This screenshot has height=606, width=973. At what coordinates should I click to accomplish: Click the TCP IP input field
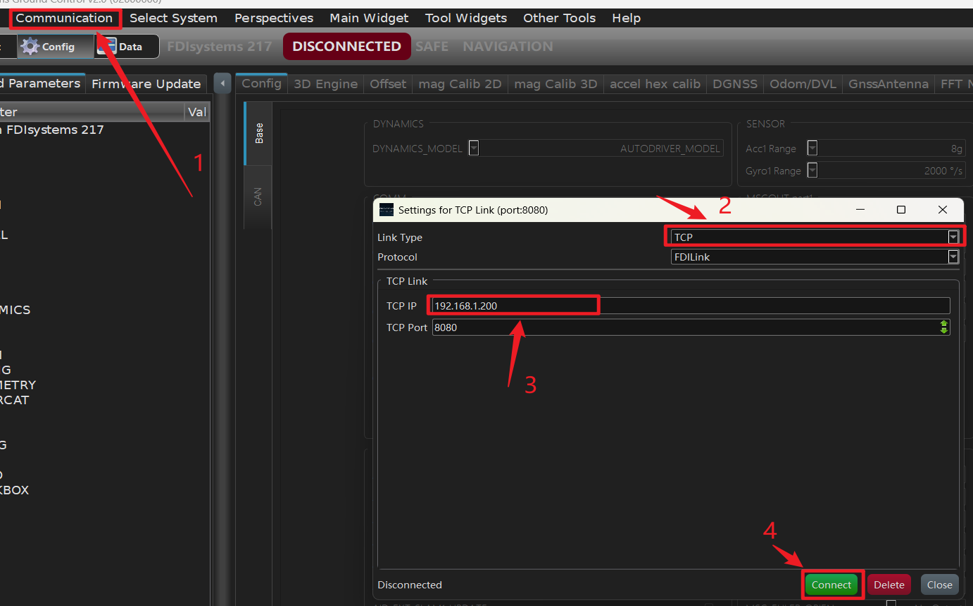click(691, 306)
